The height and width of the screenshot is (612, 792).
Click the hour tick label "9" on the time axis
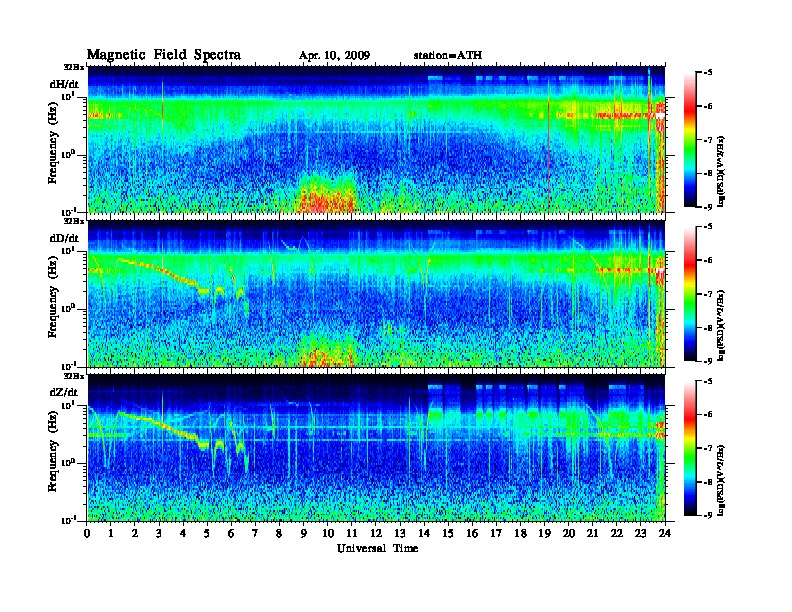click(304, 534)
